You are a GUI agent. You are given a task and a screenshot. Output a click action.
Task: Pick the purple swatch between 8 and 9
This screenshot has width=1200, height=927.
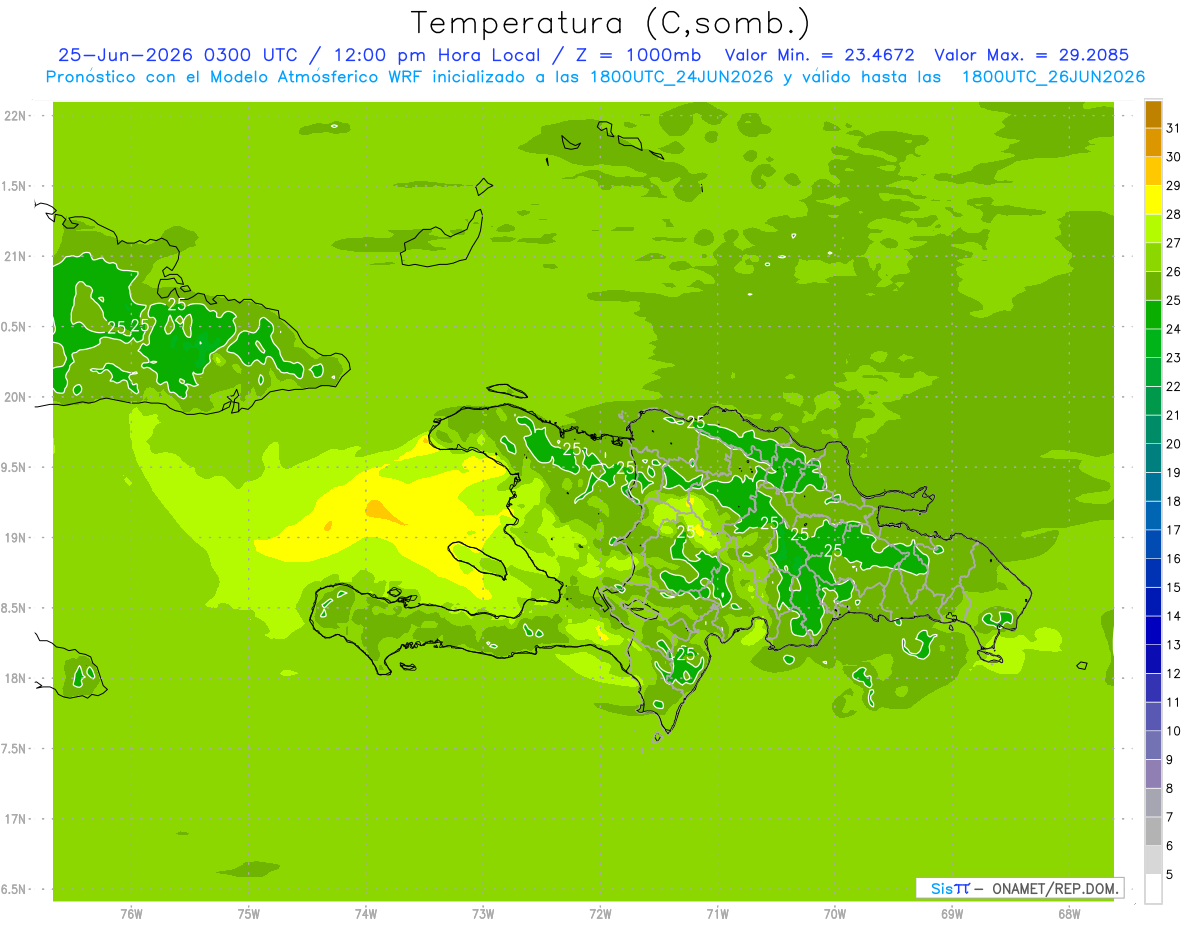pos(1153,774)
